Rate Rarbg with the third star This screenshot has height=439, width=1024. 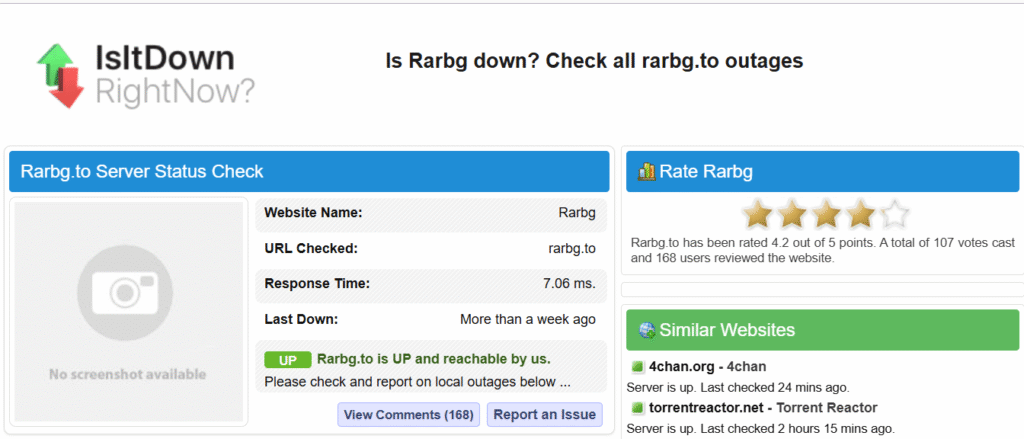click(826, 214)
